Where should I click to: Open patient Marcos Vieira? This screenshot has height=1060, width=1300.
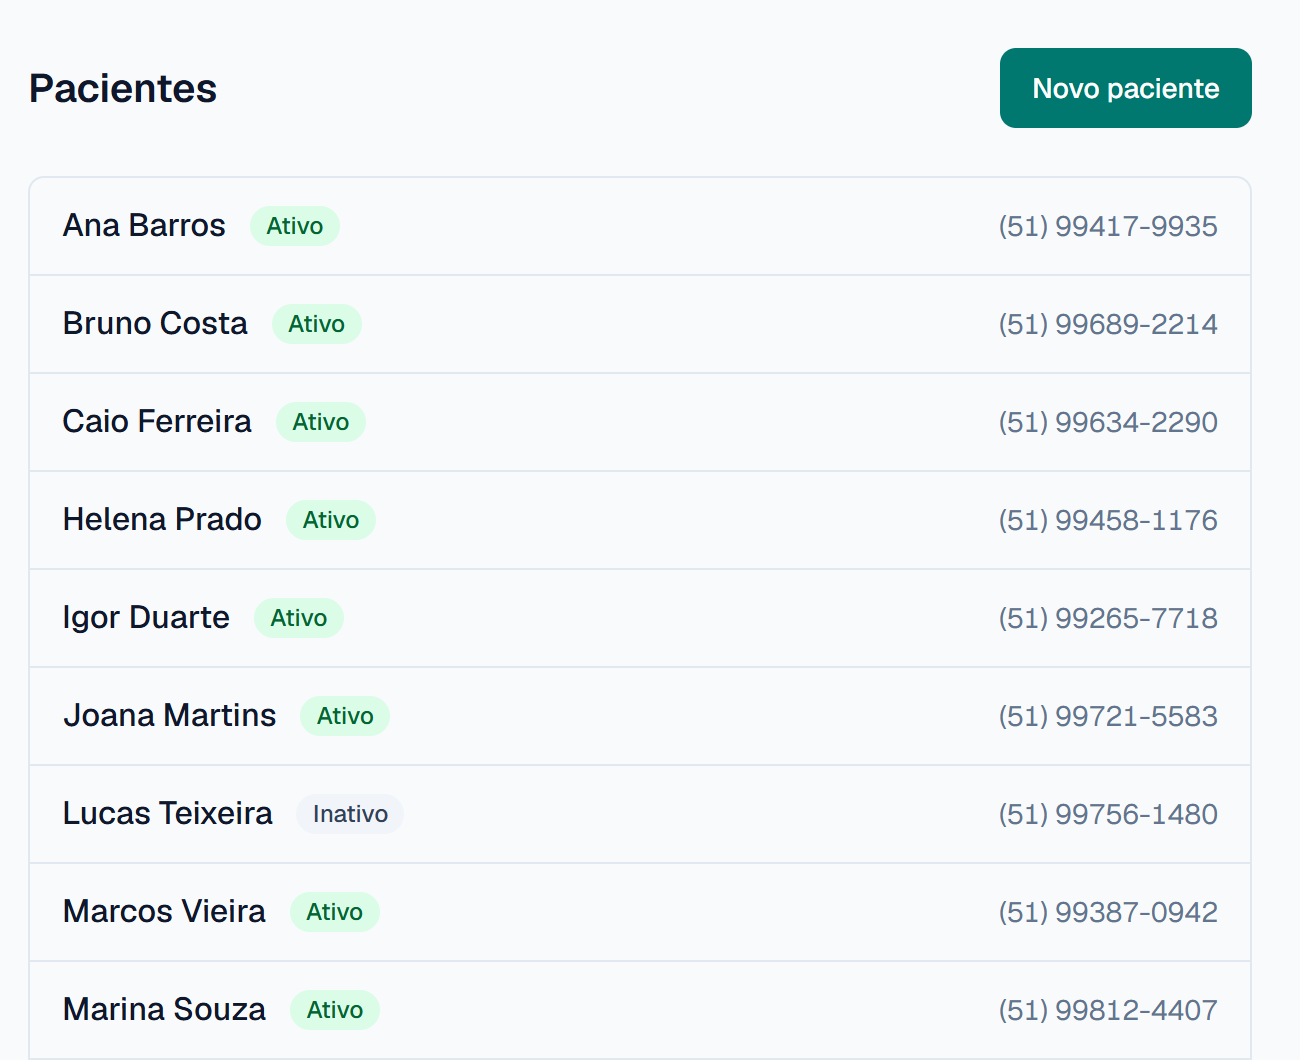[x=640, y=912]
